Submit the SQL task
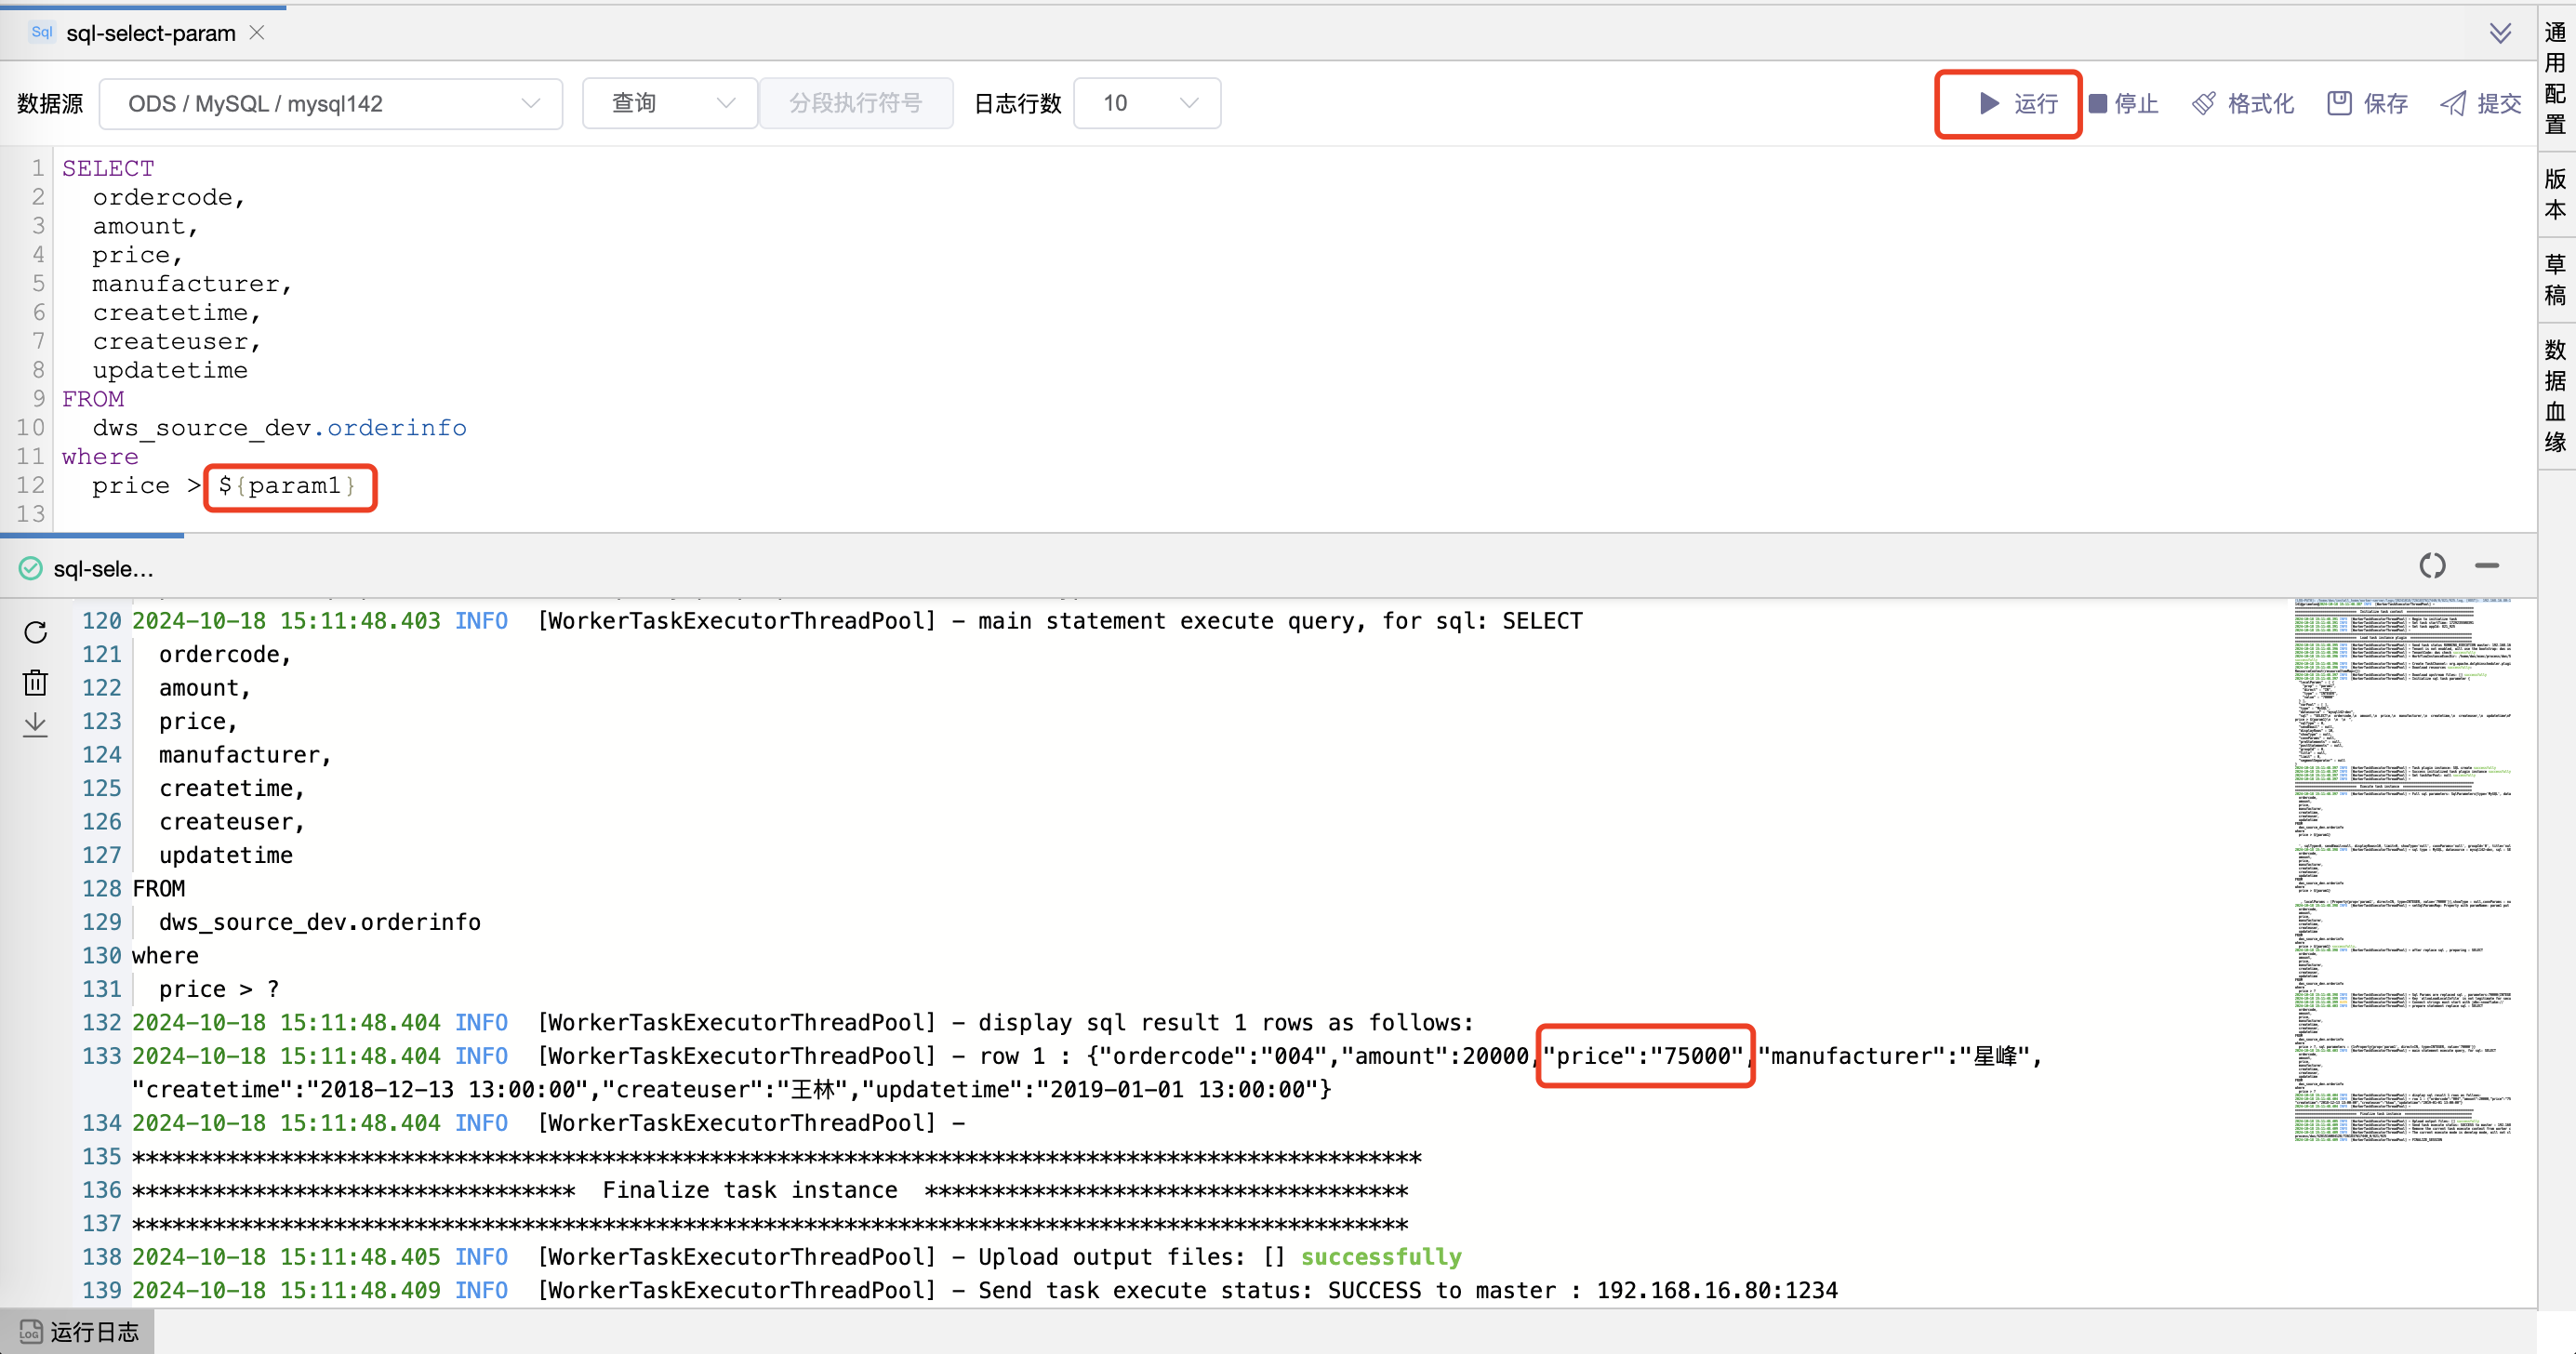The width and height of the screenshot is (2576, 1354). coord(2480,103)
